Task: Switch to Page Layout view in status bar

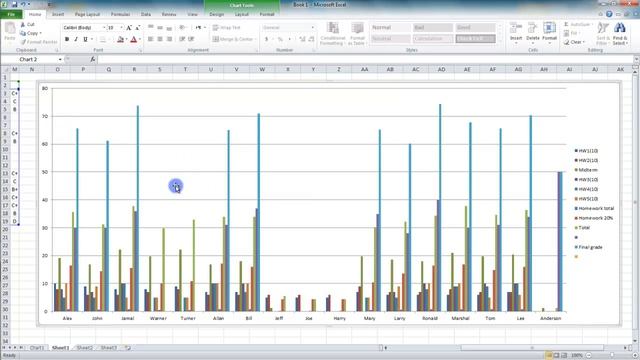Action: (556, 356)
